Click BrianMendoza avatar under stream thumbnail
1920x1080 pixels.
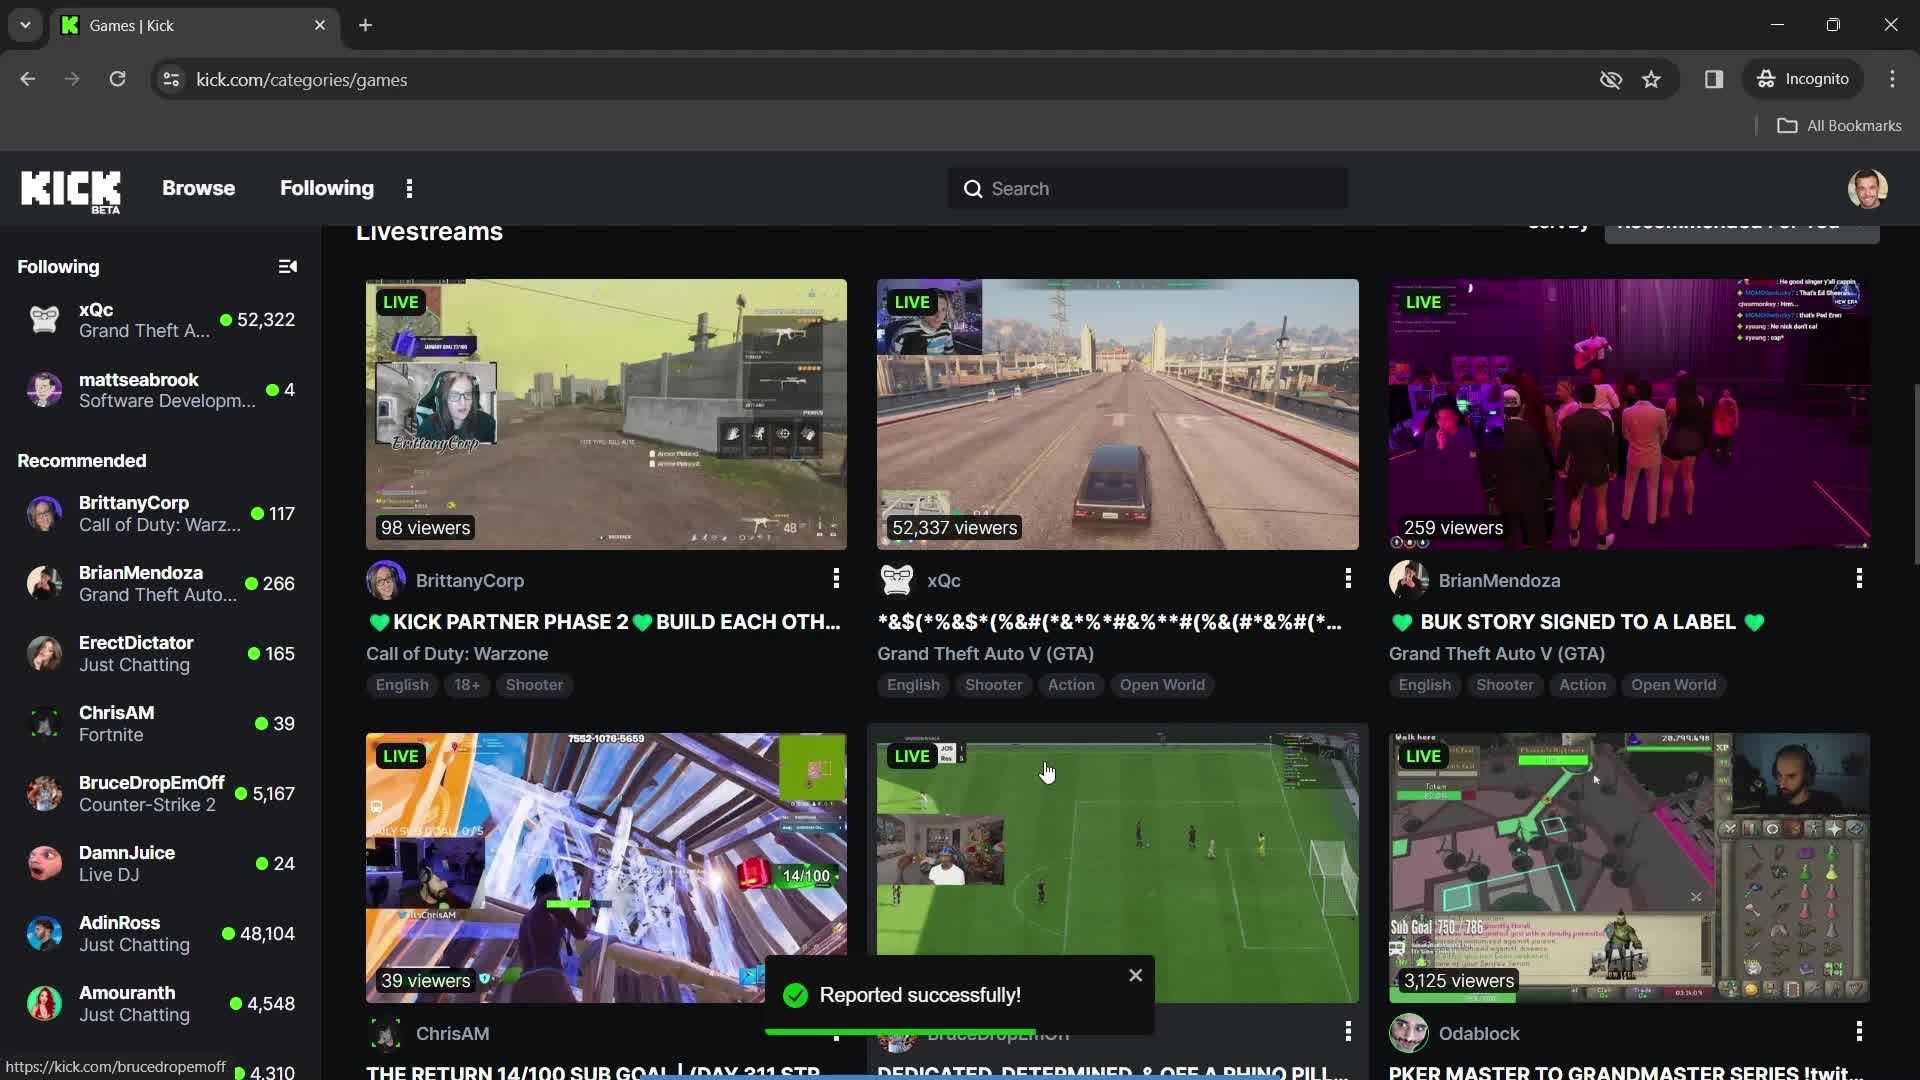1408,580
